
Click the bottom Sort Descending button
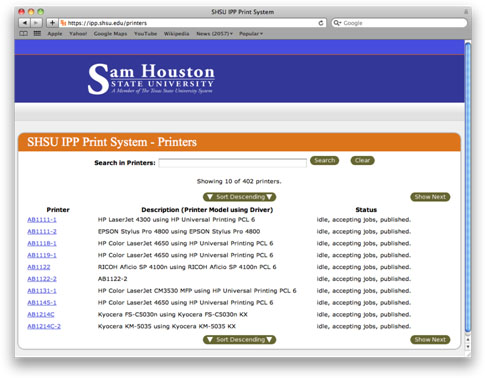click(239, 340)
